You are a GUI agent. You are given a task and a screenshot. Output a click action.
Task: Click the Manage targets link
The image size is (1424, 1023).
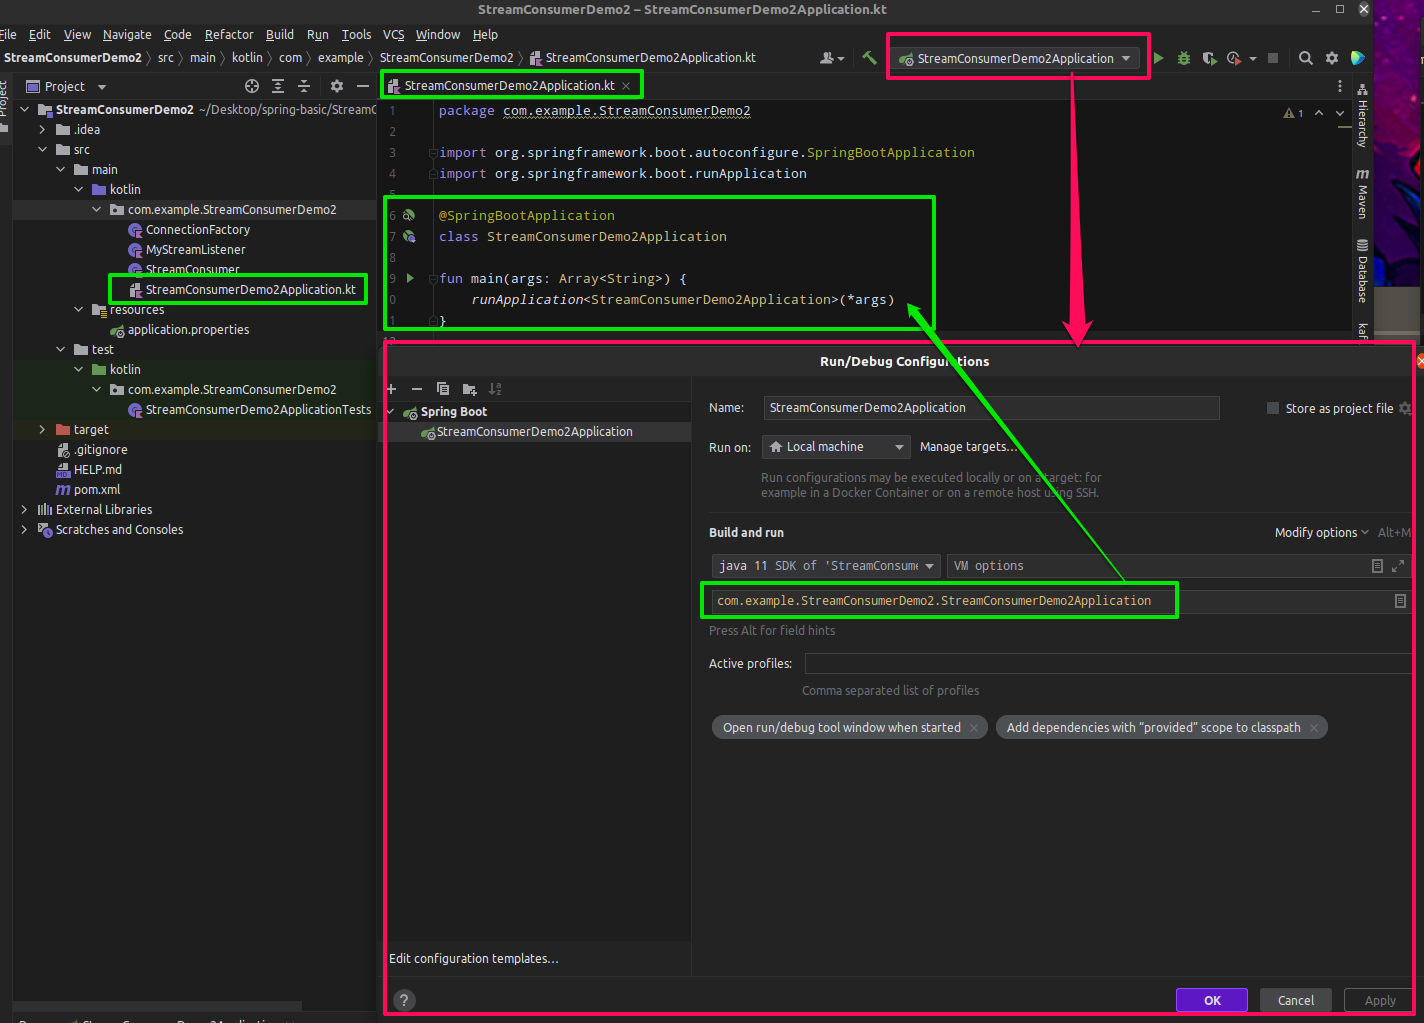click(969, 446)
